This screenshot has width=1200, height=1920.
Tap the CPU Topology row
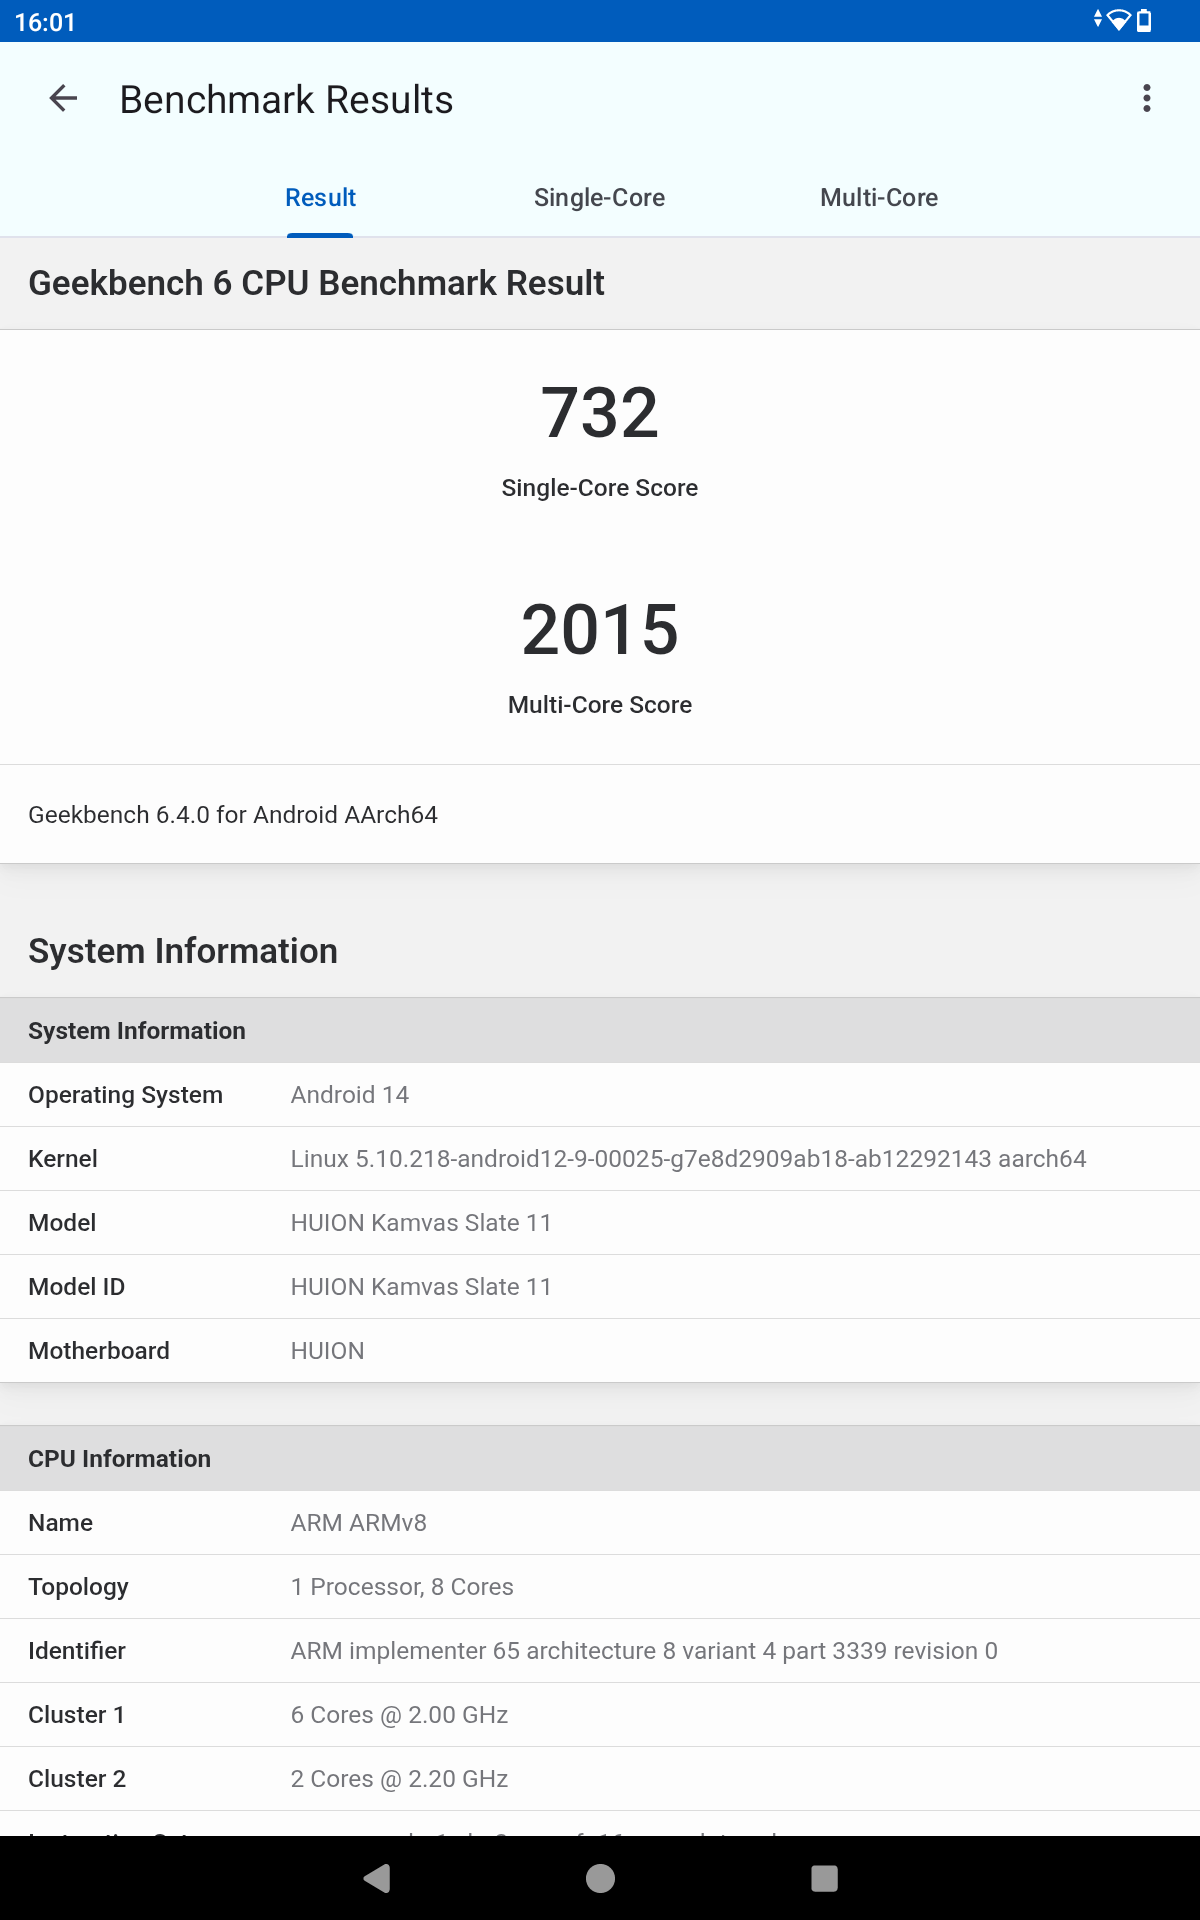pyautogui.click(x=600, y=1587)
